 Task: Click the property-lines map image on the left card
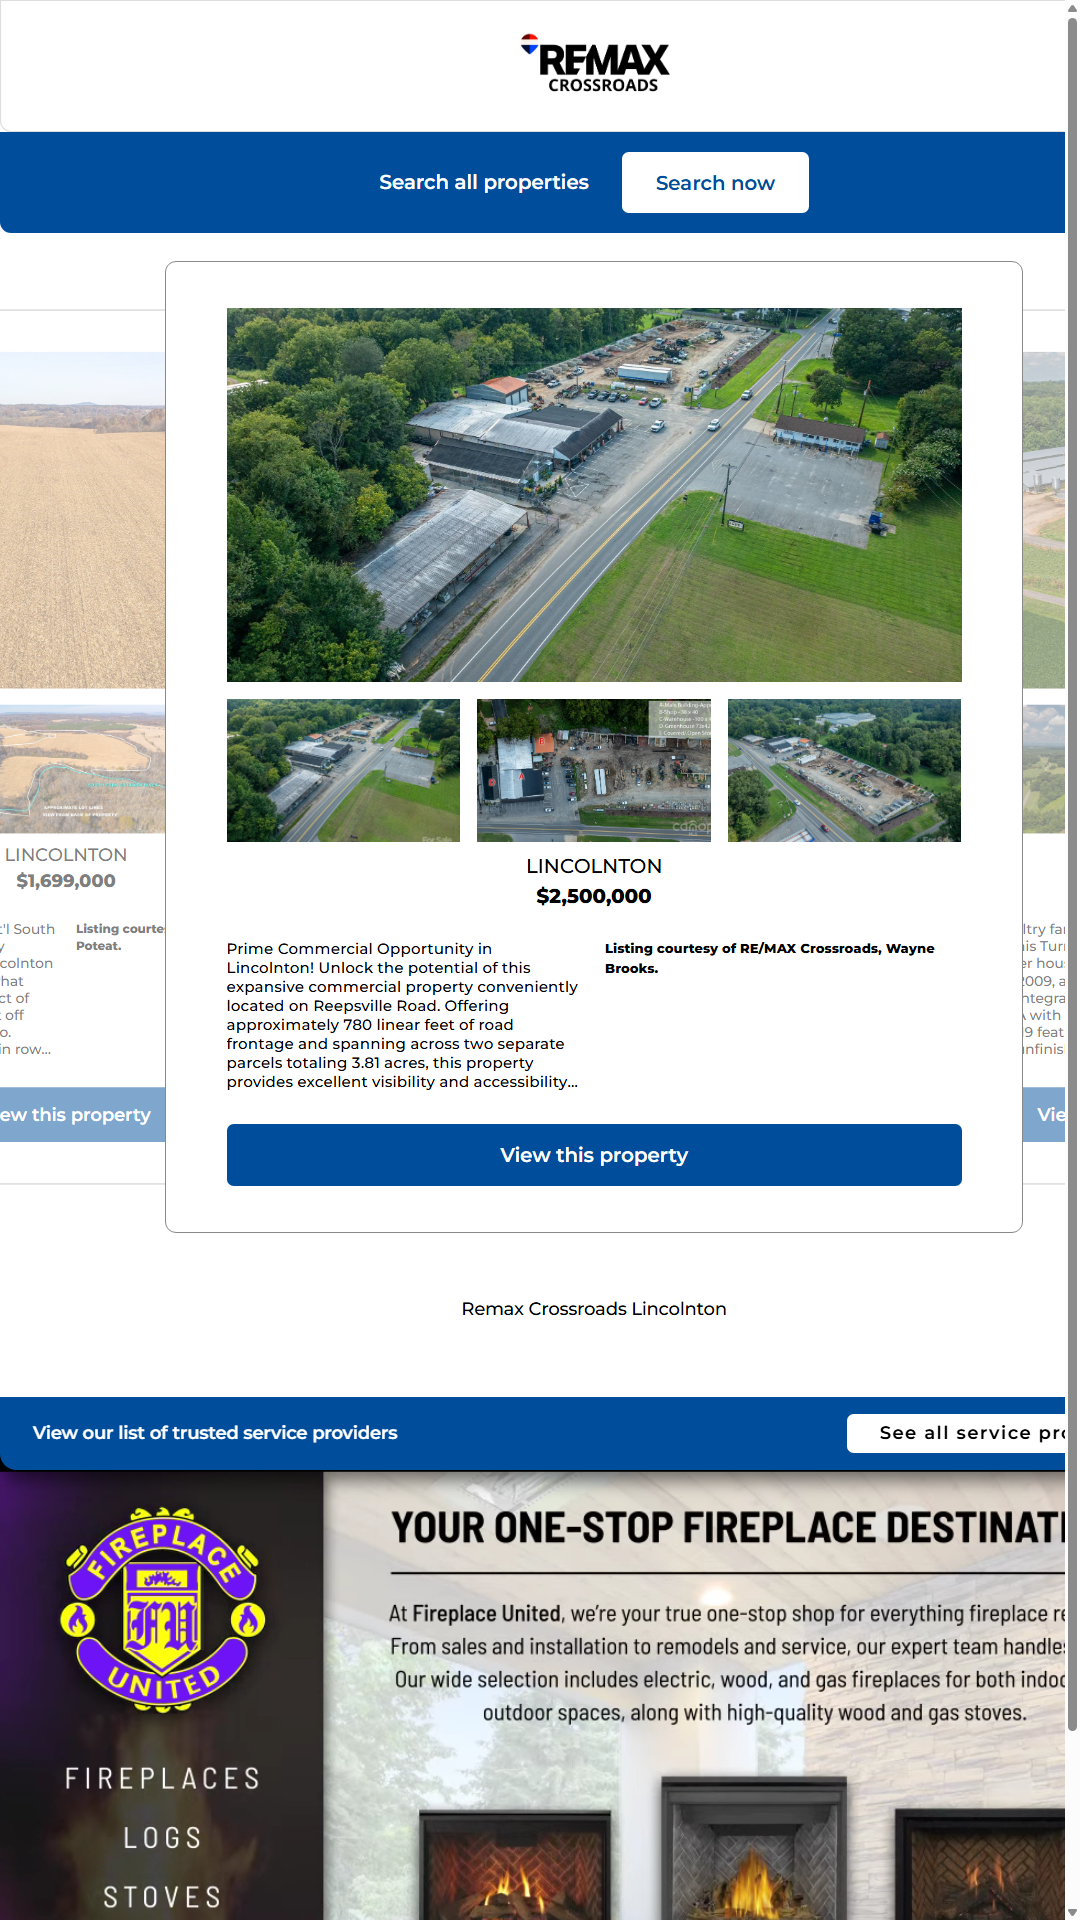(82, 769)
